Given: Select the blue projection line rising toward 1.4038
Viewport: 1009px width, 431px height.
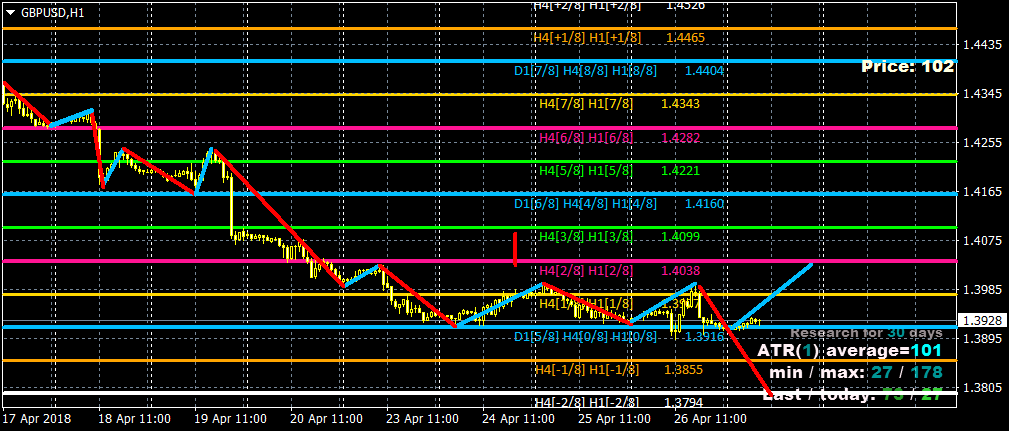Looking at the screenshot, I should [x=772, y=296].
